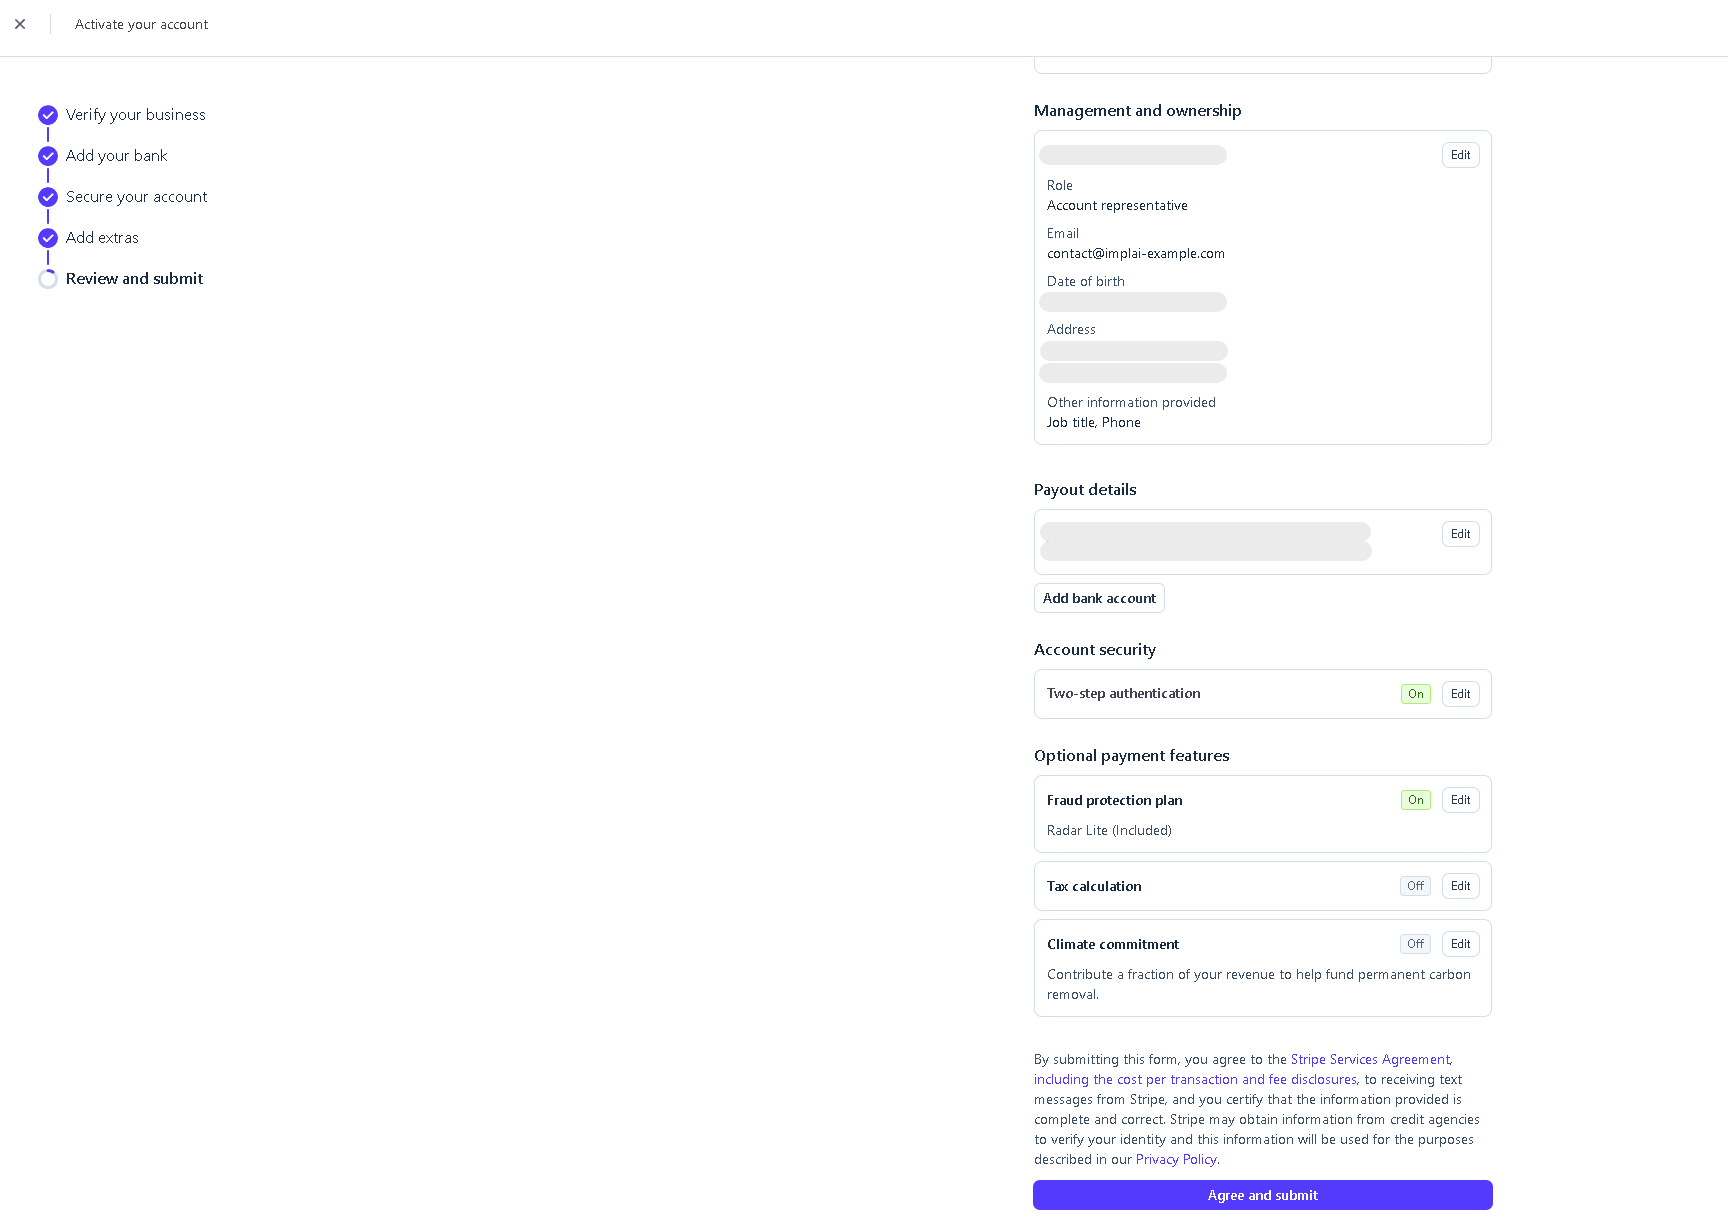Click the Optional payment features heading
The width and height of the screenshot is (1728, 1230).
(x=1132, y=756)
